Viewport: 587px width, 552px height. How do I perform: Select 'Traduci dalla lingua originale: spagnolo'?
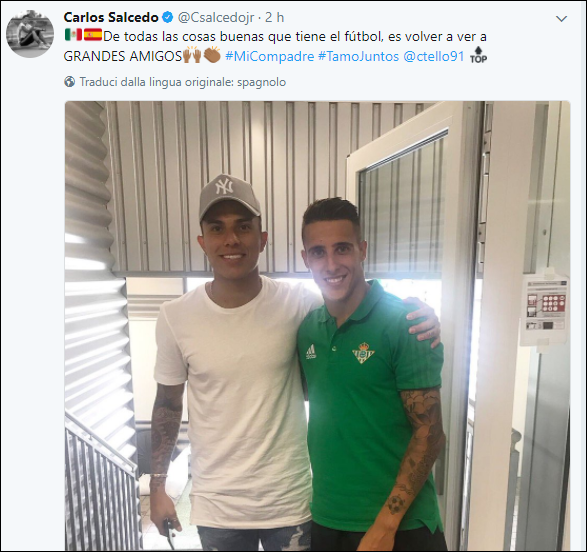pos(183,82)
